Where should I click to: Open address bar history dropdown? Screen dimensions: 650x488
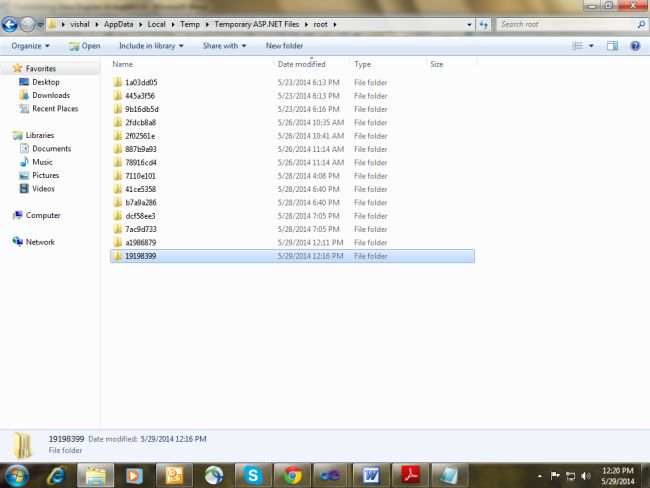click(469, 24)
